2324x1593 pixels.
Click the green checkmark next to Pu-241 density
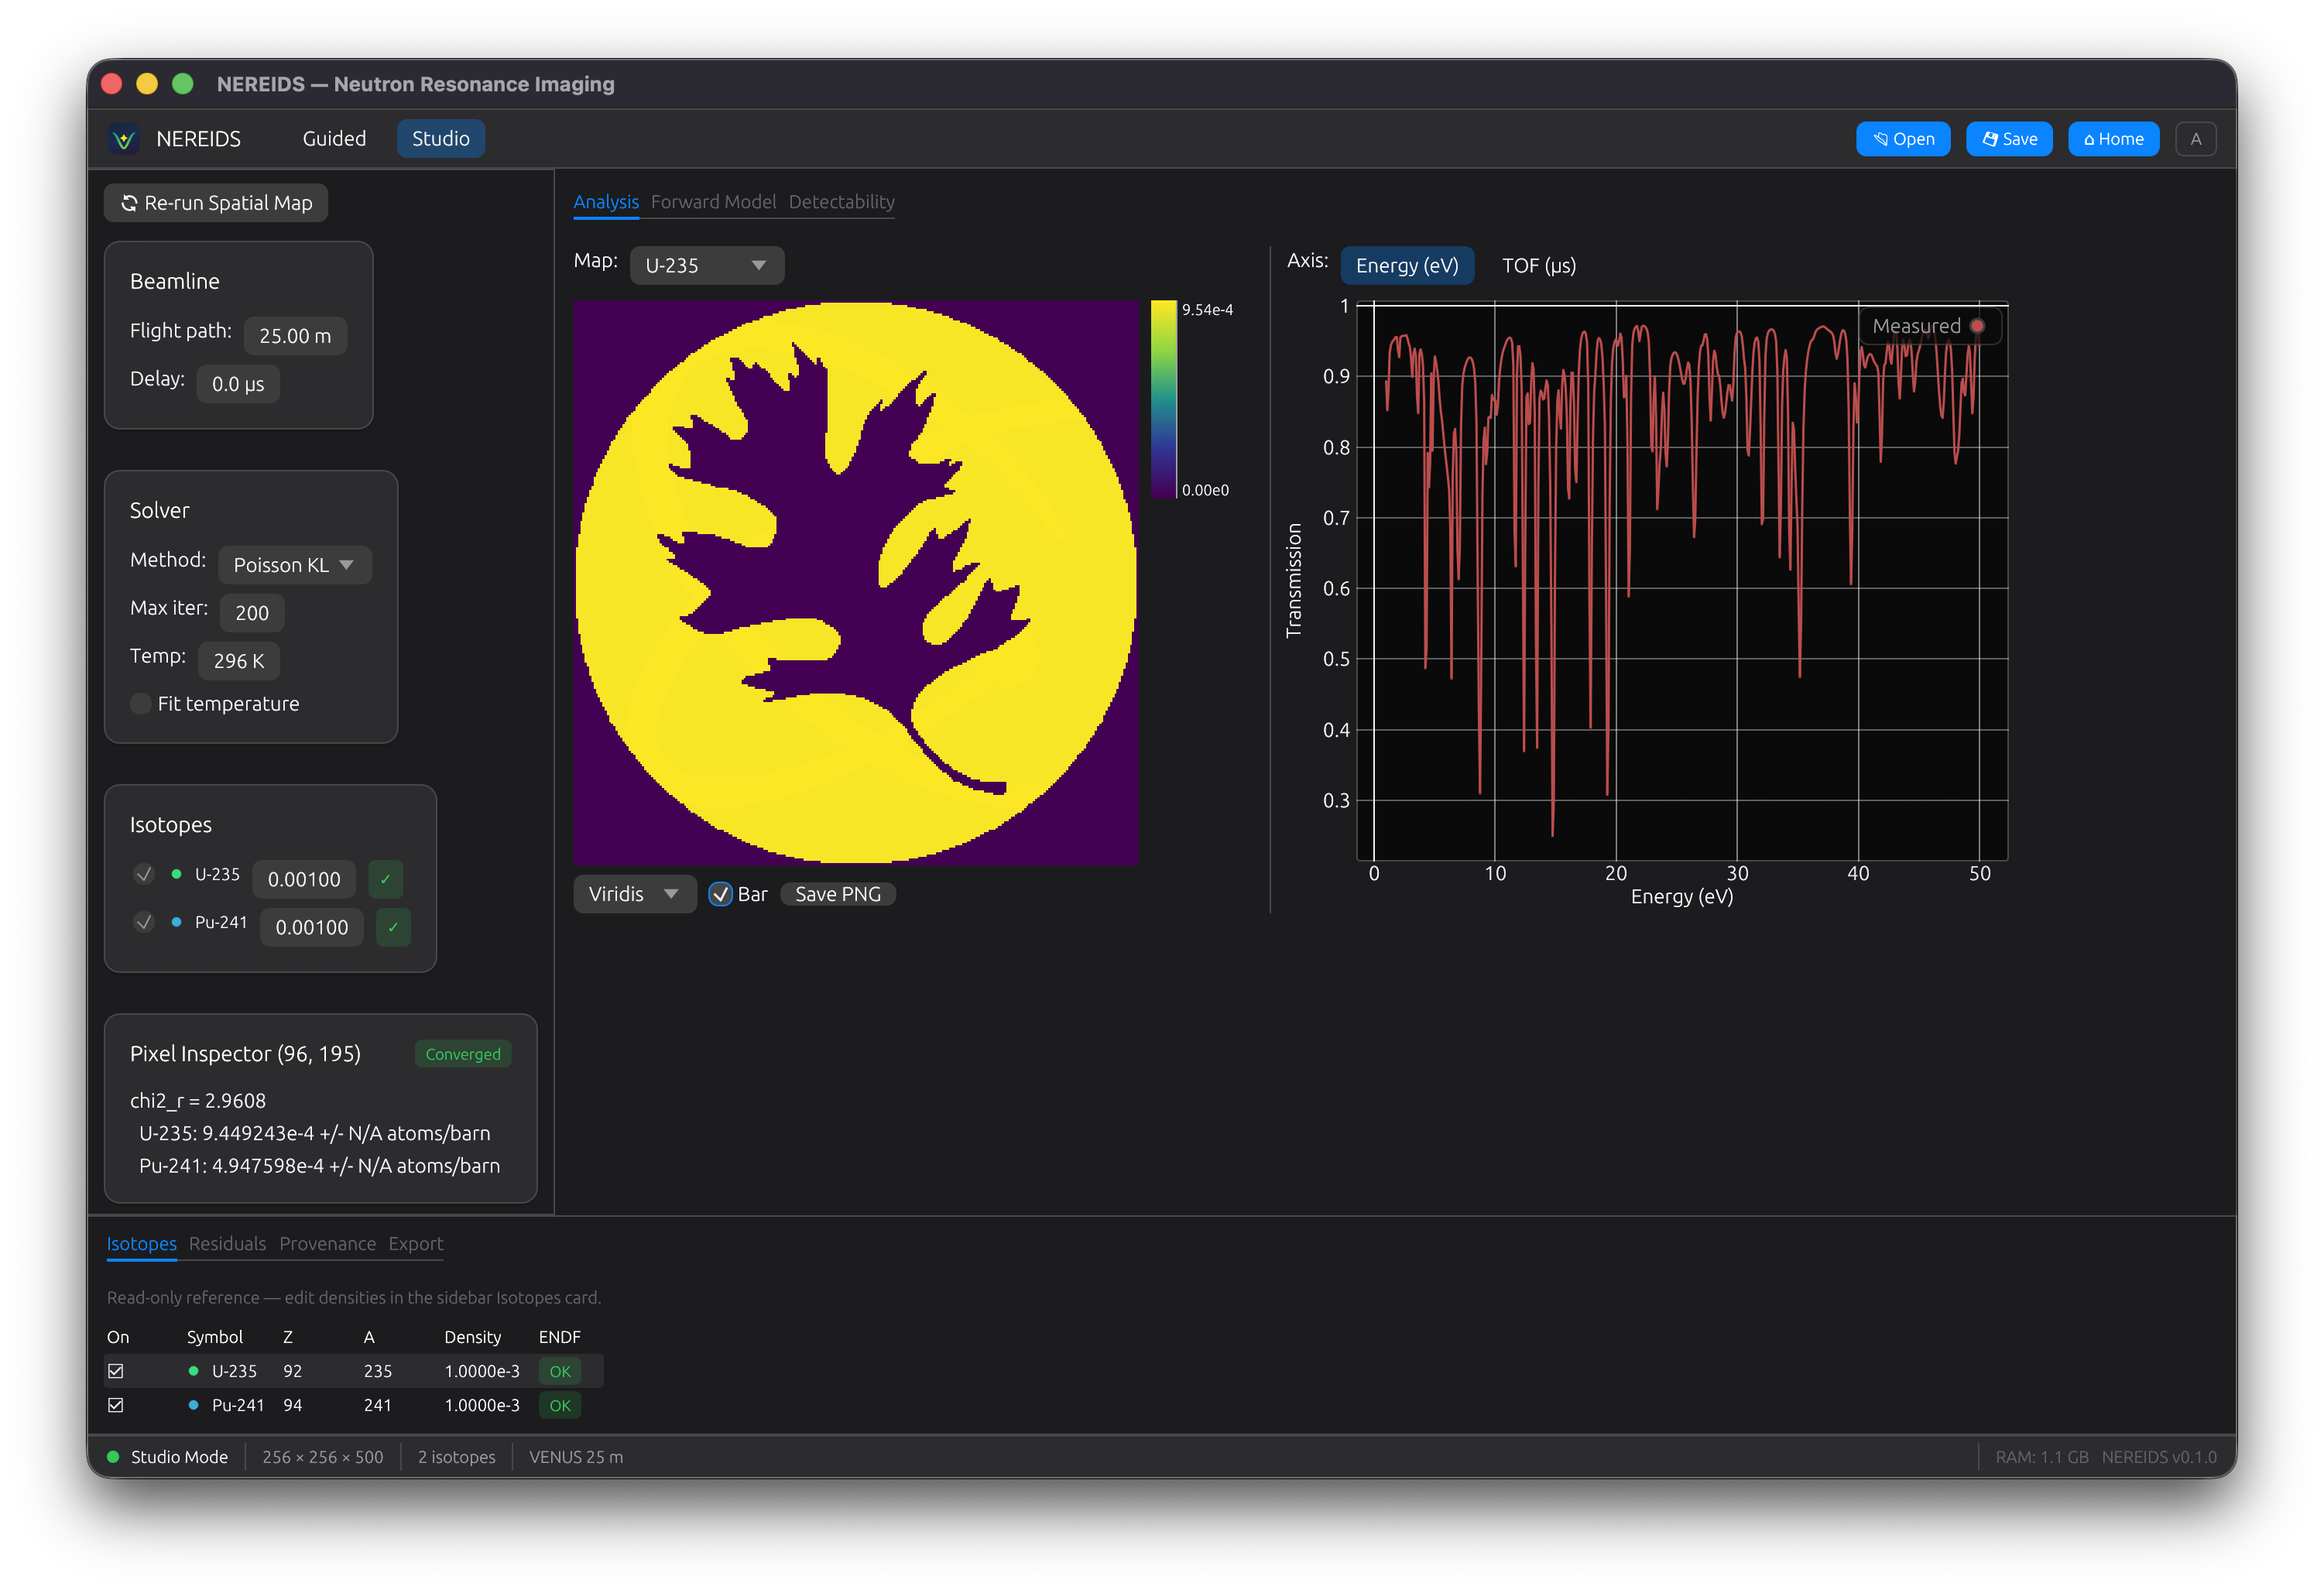tap(393, 927)
